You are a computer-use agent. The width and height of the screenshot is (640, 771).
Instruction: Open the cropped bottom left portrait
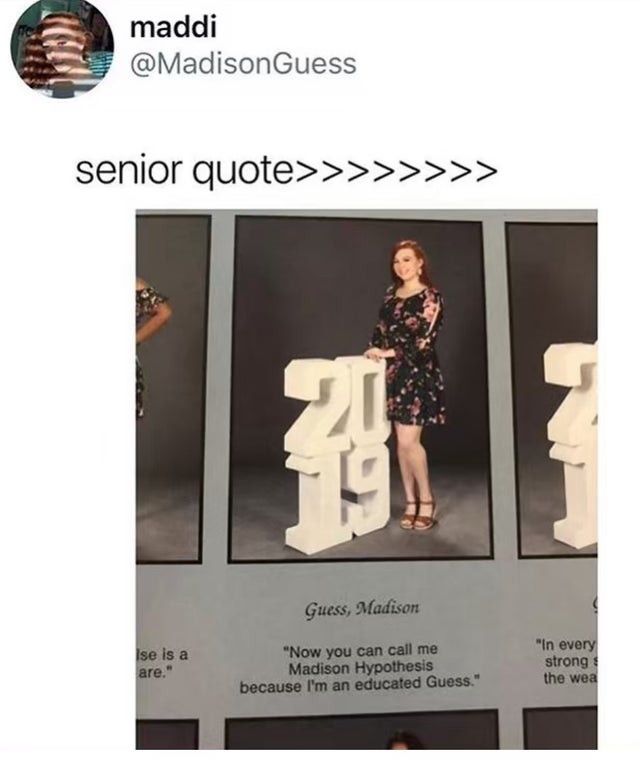(167, 734)
